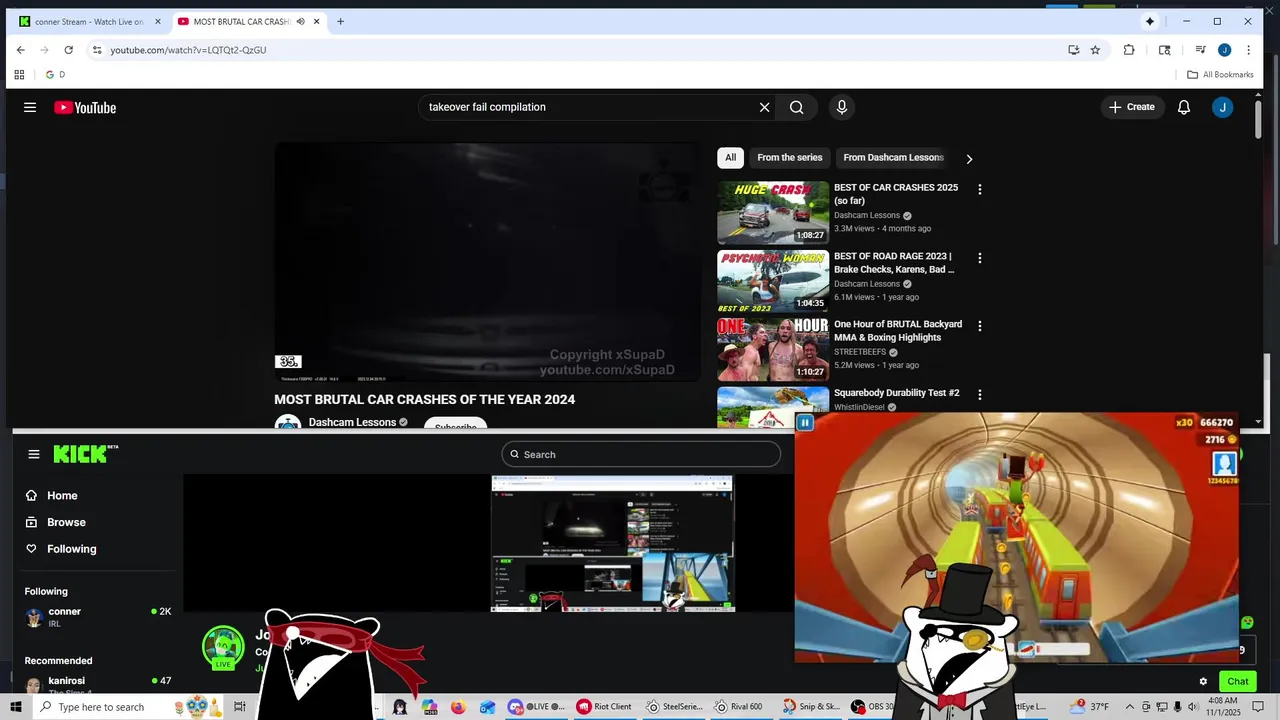1280x720 pixels.
Task: Open the Windows Start menu
Action: click(x=16, y=707)
